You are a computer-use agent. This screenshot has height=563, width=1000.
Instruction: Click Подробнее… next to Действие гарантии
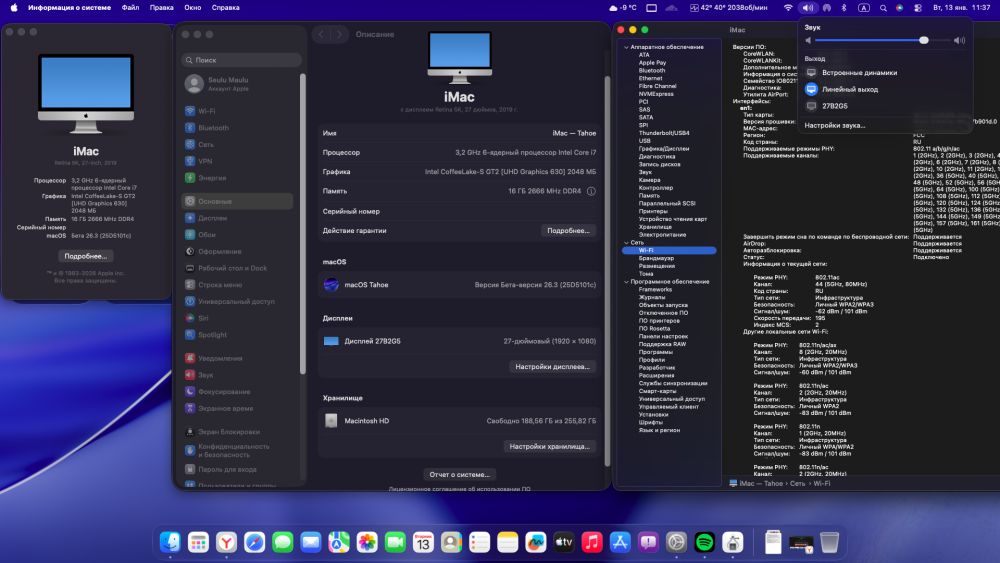coord(568,231)
